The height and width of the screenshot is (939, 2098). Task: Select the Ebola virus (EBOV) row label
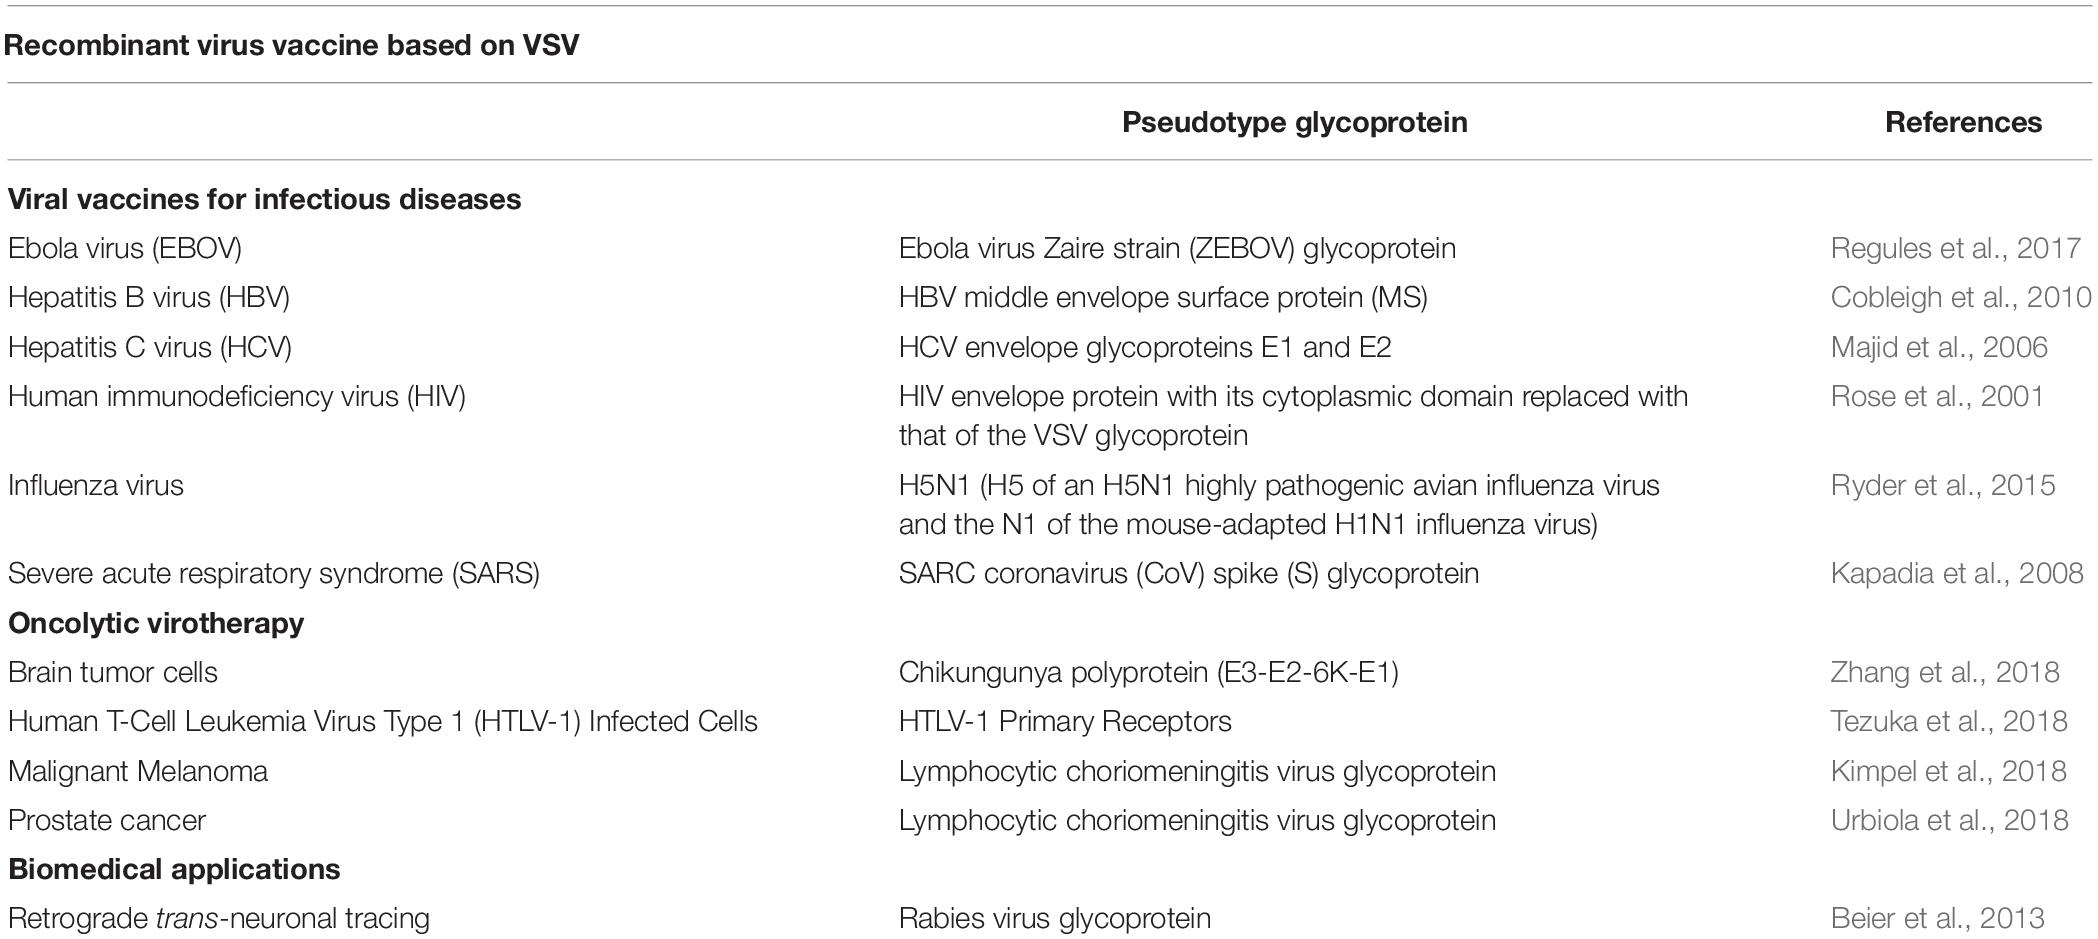tap(125, 248)
